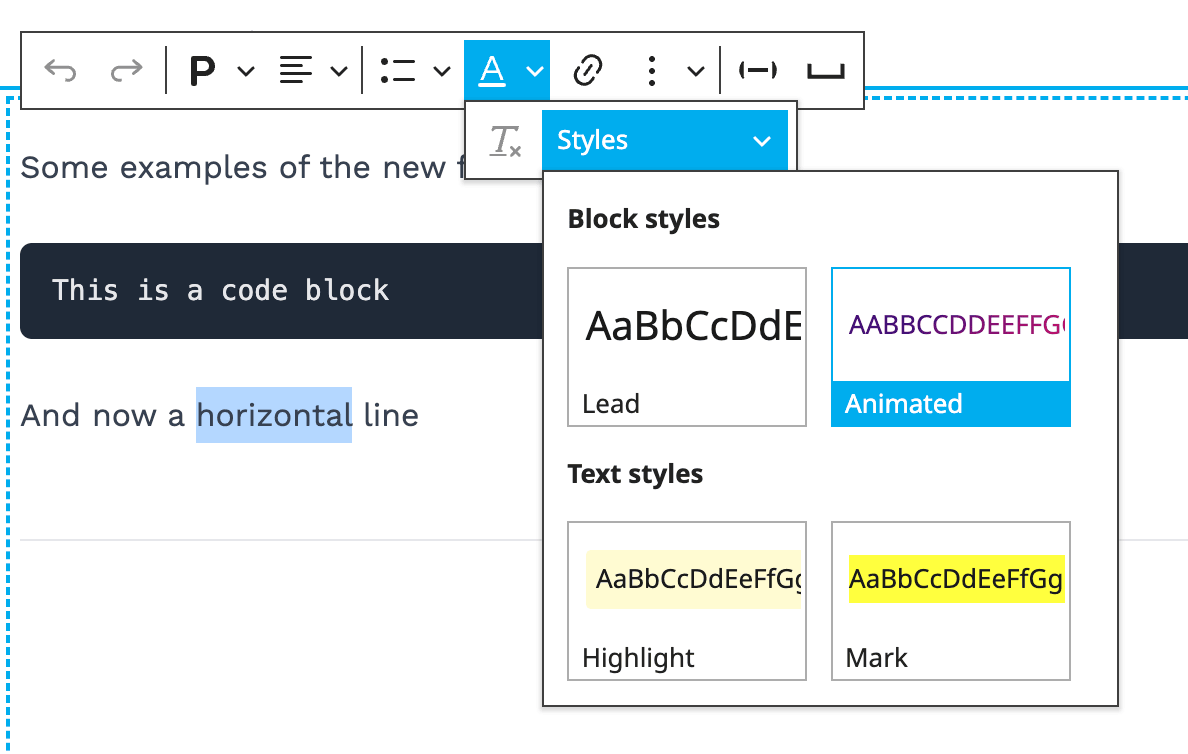
Task: Toggle the Highlight text style
Action: coord(687,600)
